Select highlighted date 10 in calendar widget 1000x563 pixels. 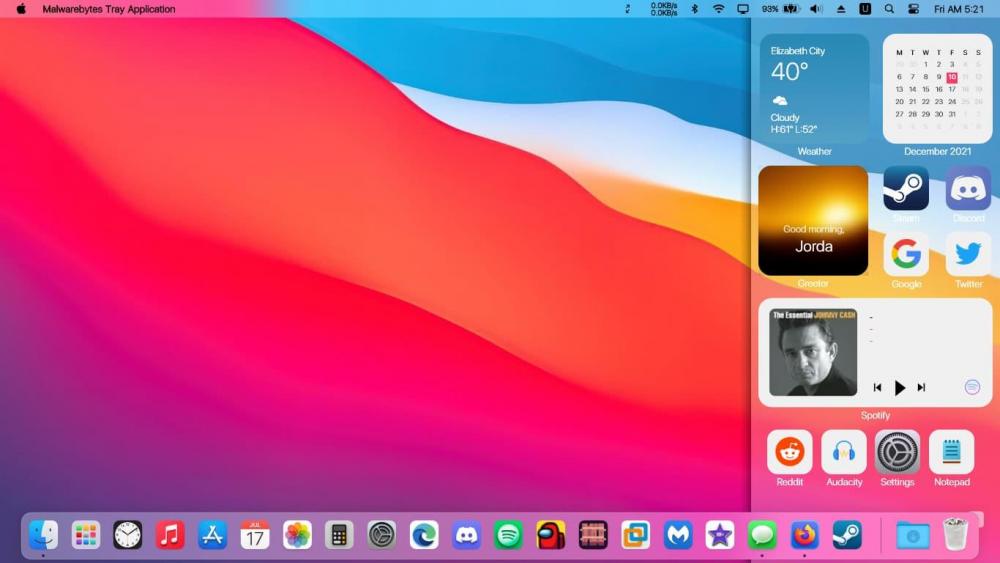coord(951,77)
